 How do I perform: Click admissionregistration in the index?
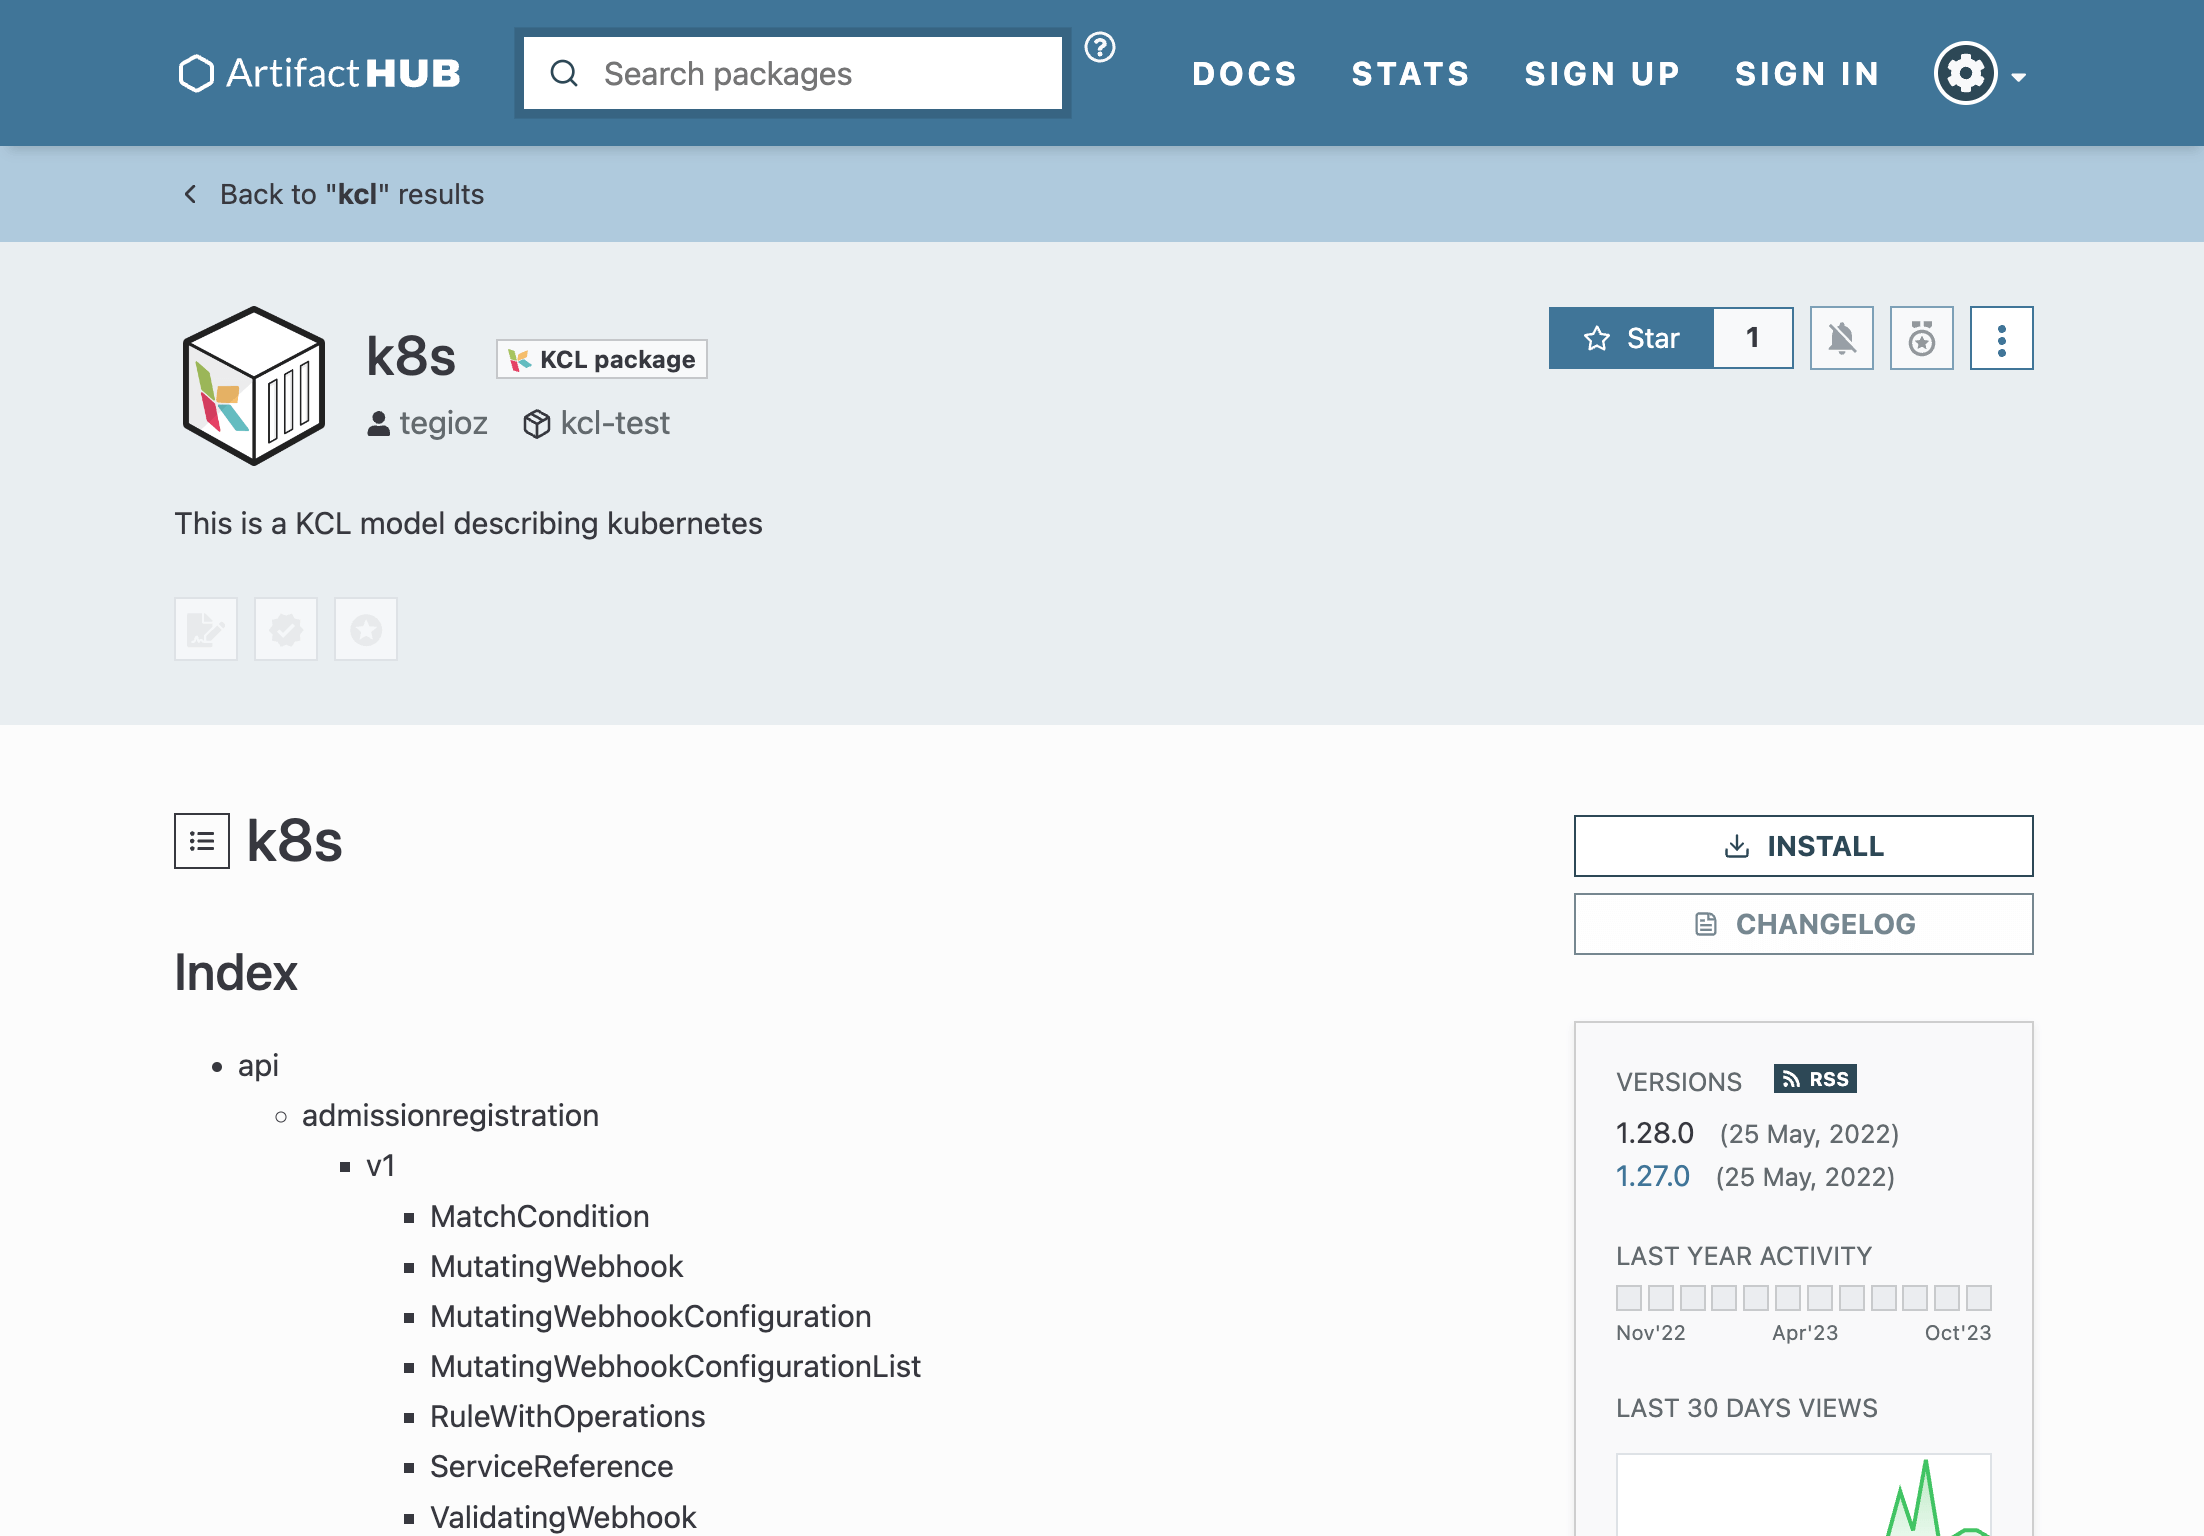point(450,1115)
